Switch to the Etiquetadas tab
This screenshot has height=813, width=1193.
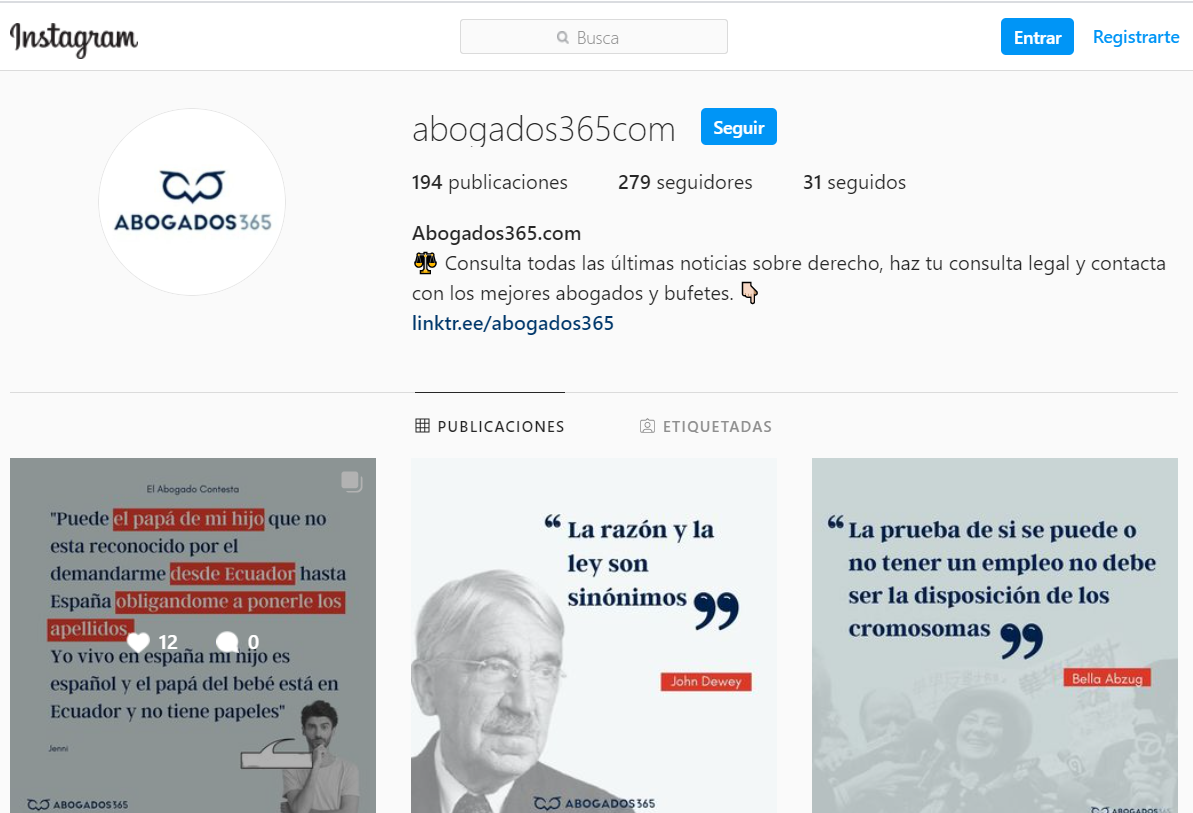[x=706, y=426]
